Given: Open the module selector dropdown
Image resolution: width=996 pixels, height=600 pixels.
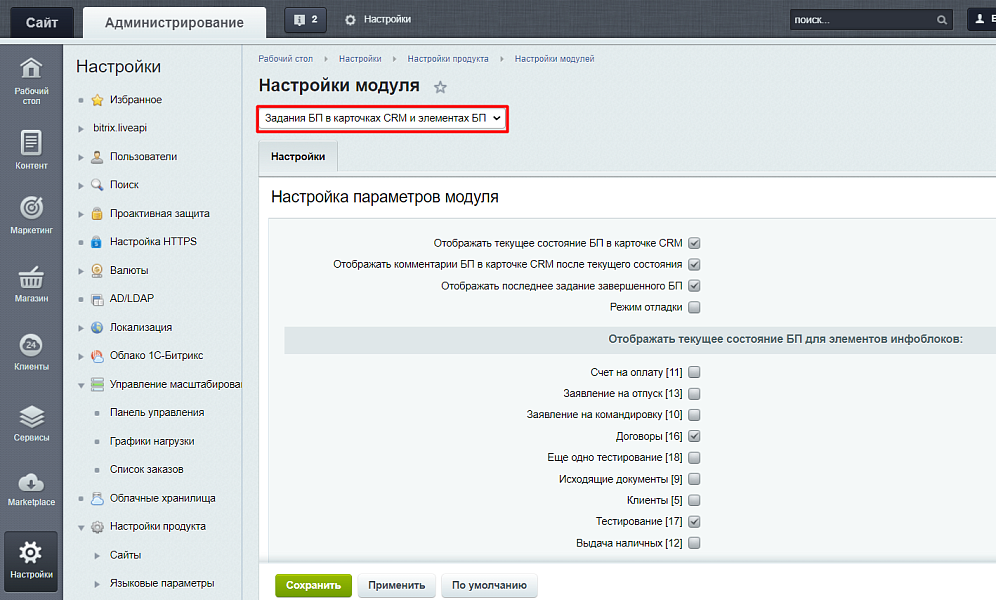Looking at the screenshot, I should 382,119.
